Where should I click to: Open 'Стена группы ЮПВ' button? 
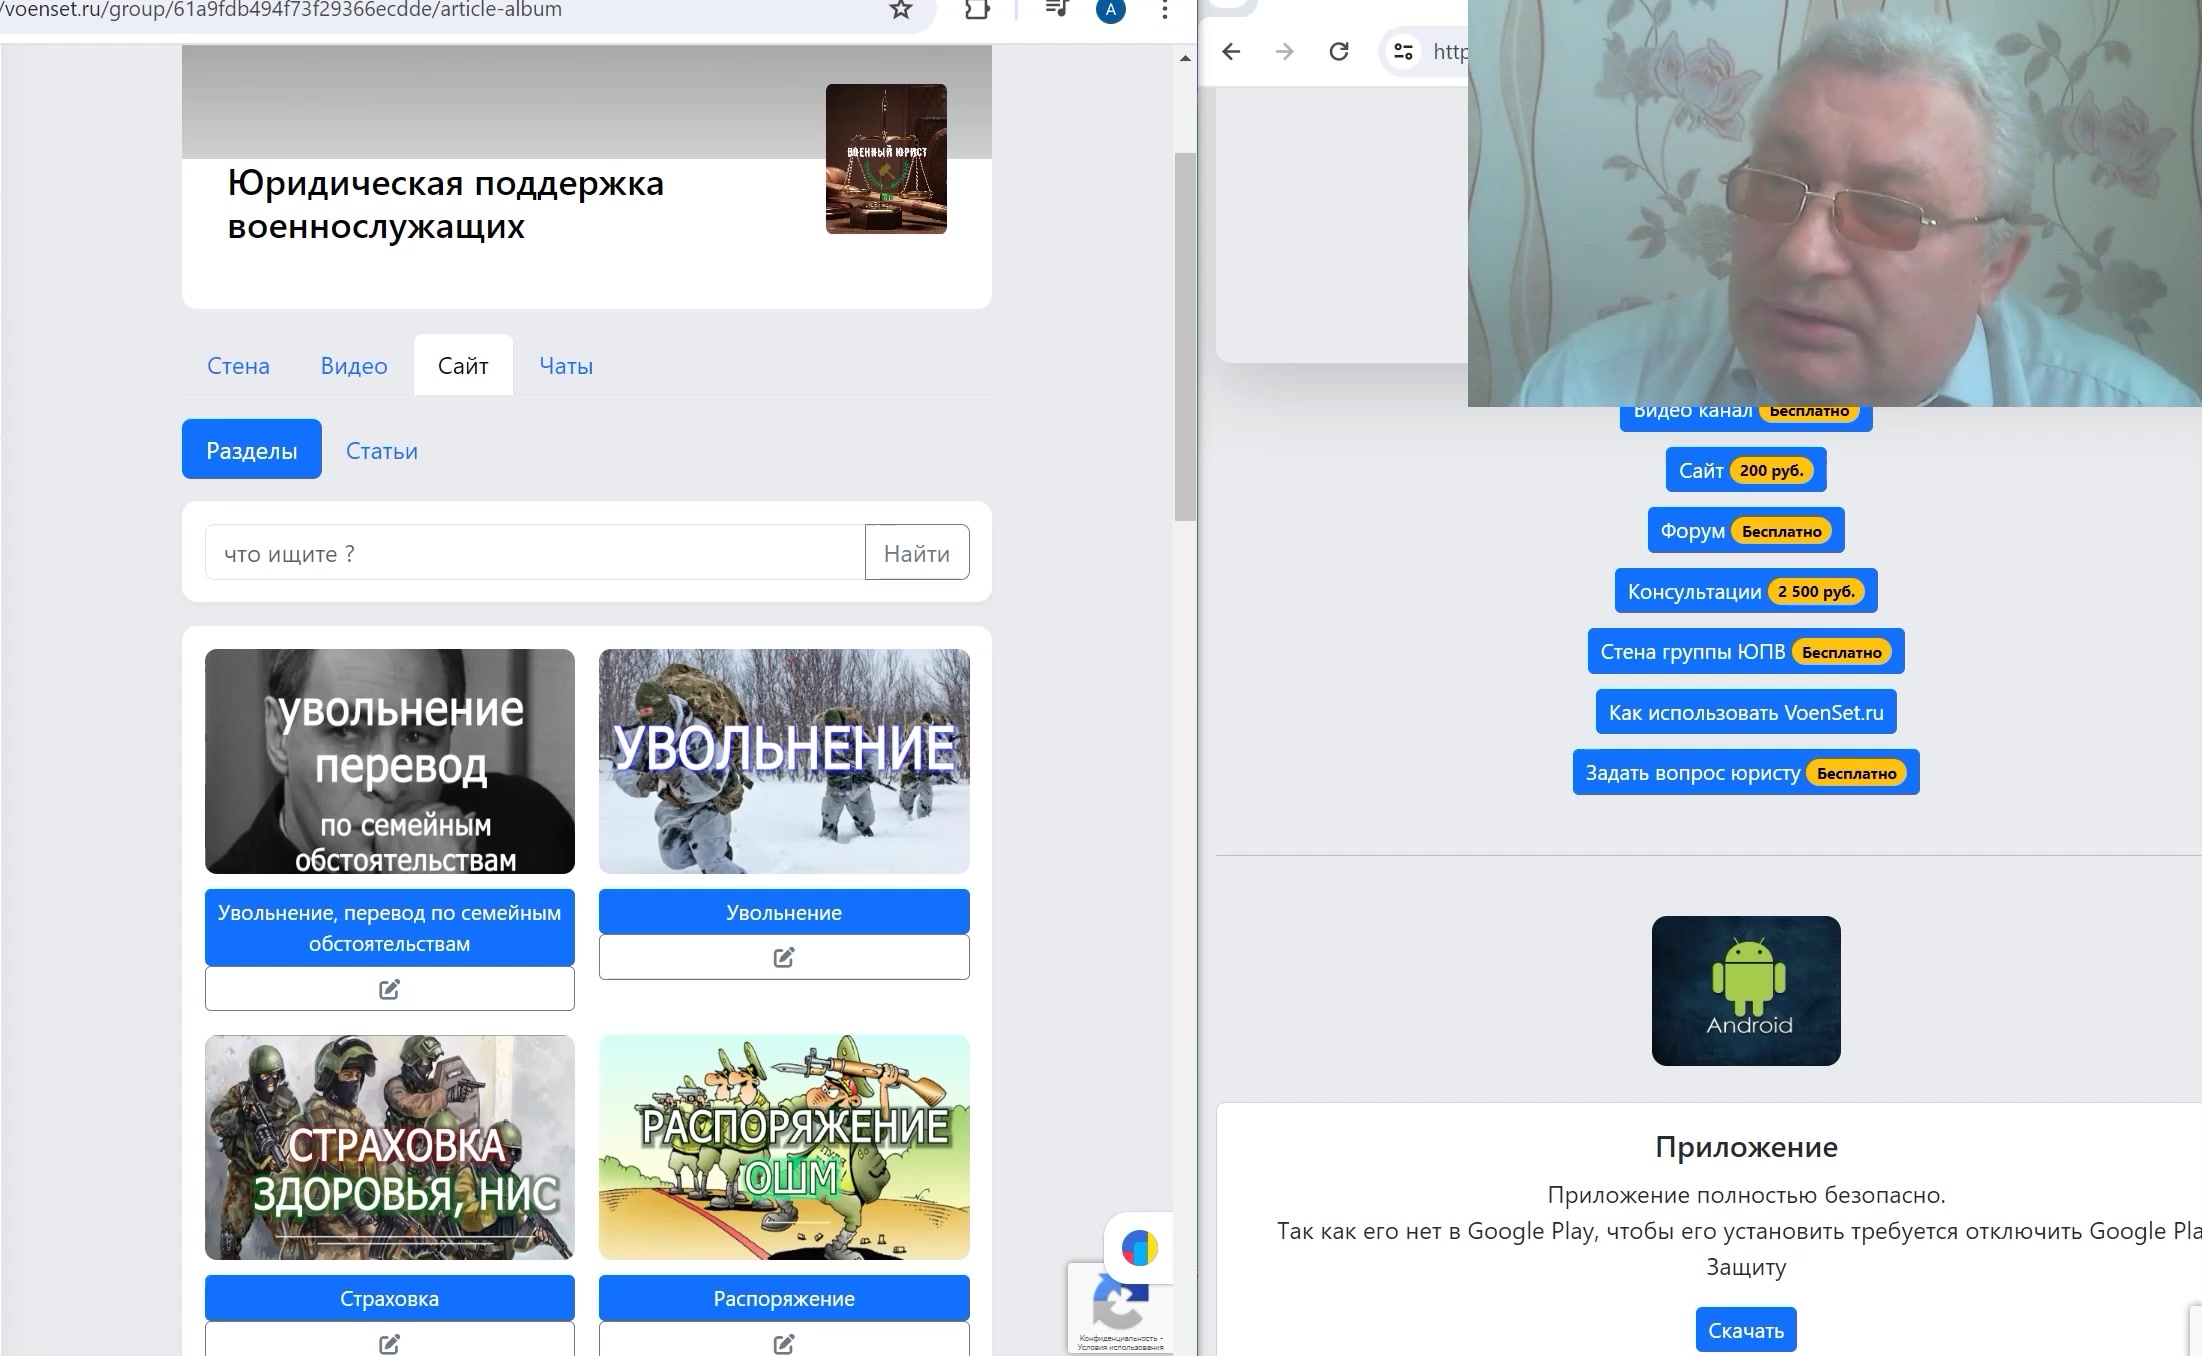pyautogui.click(x=1746, y=652)
